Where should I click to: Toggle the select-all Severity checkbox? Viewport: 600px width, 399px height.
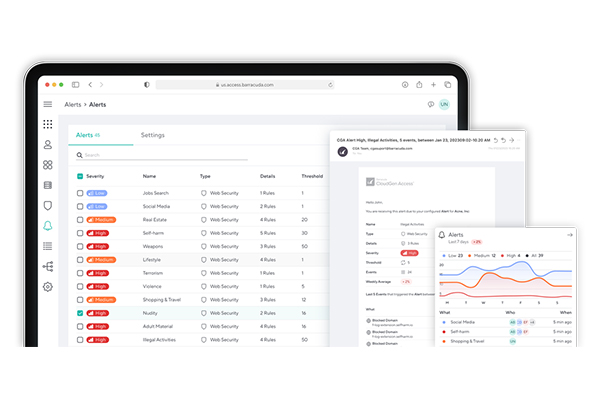80,176
